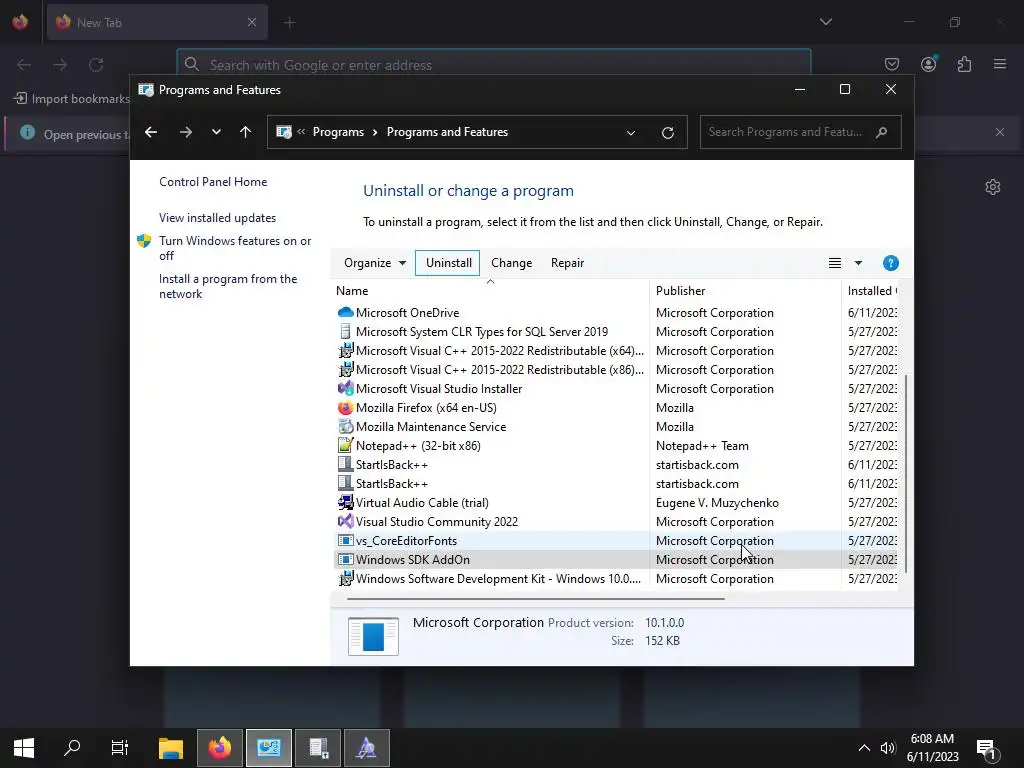The height and width of the screenshot is (768, 1024).
Task: Sort list by the Installed On column
Action: point(870,291)
